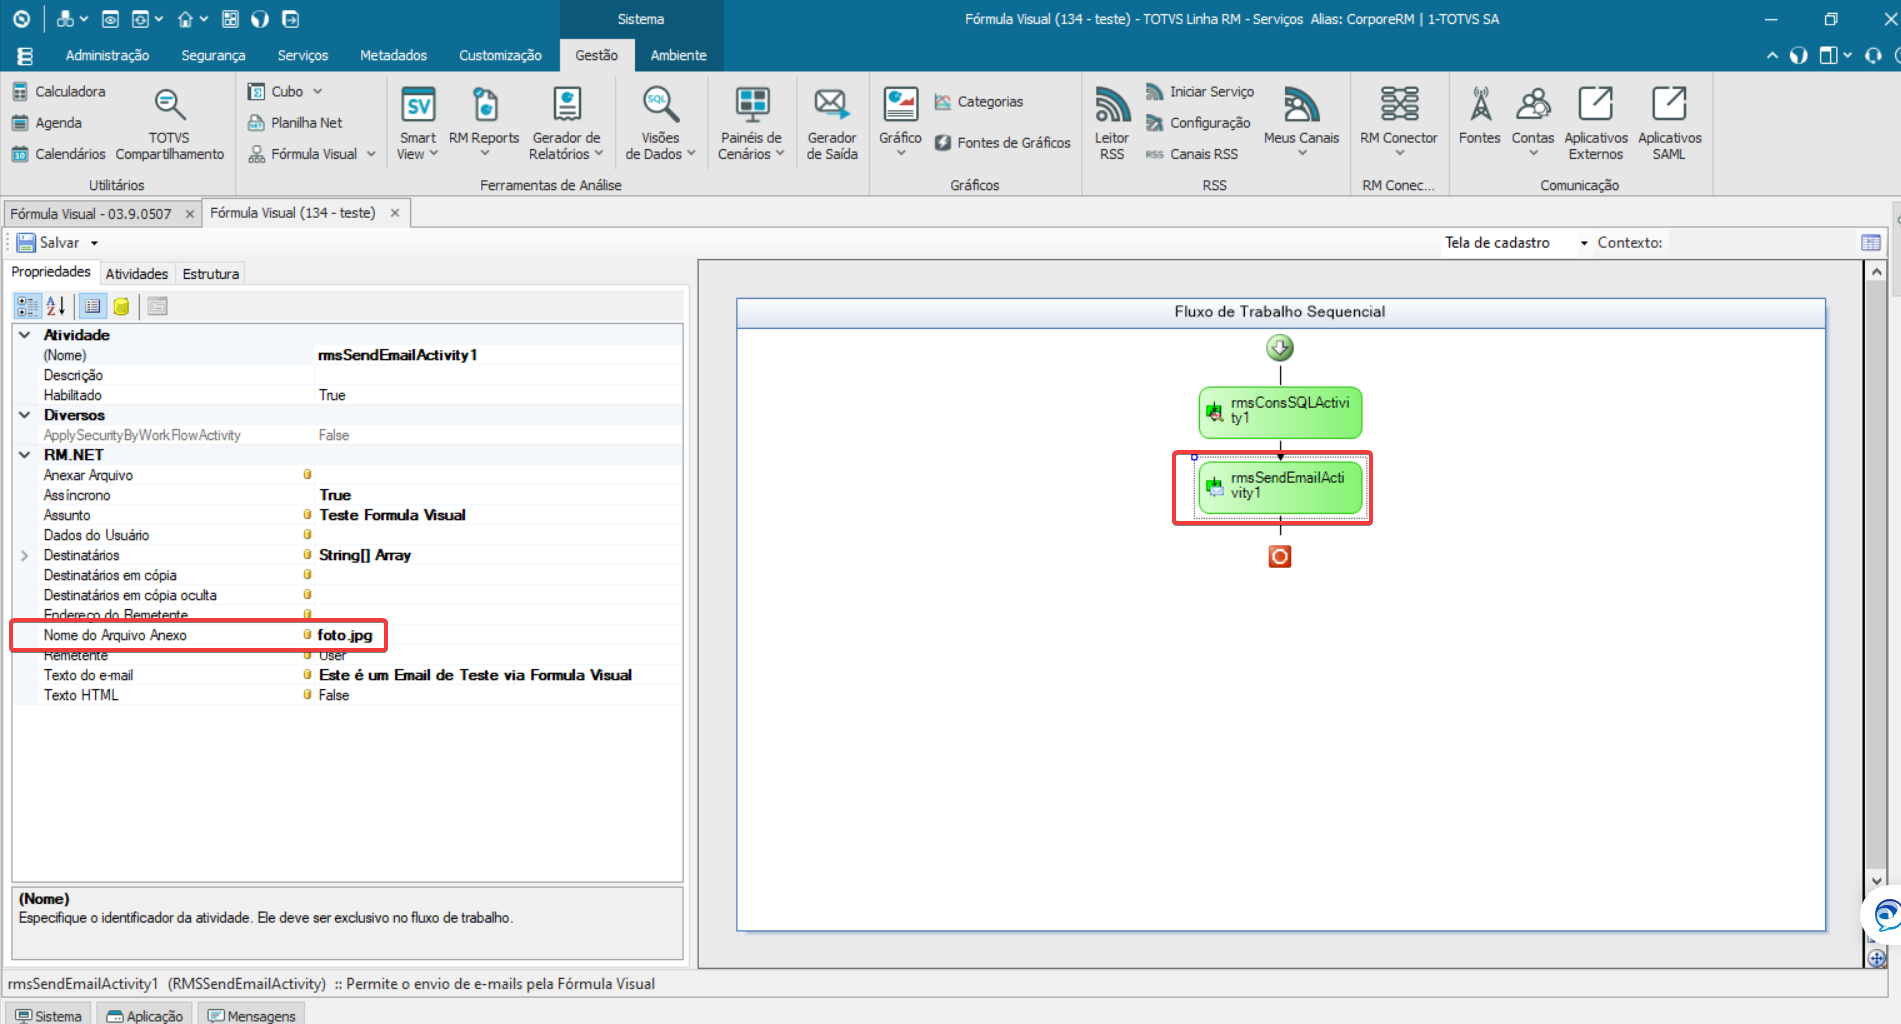This screenshot has height=1024, width=1901.
Task: Open the Segurança menu
Action: (213, 55)
